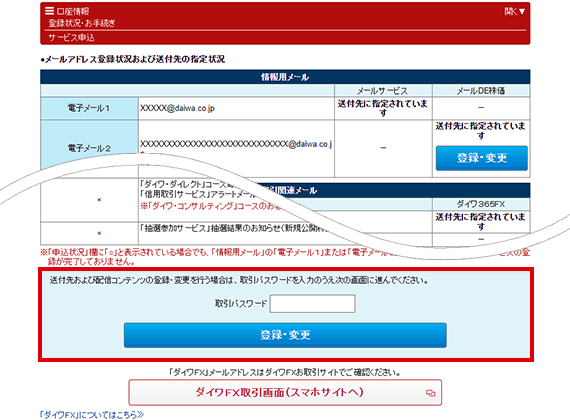Click the 情報用メール table header
Viewport: 570px width, 420px height.
[285, 77]
